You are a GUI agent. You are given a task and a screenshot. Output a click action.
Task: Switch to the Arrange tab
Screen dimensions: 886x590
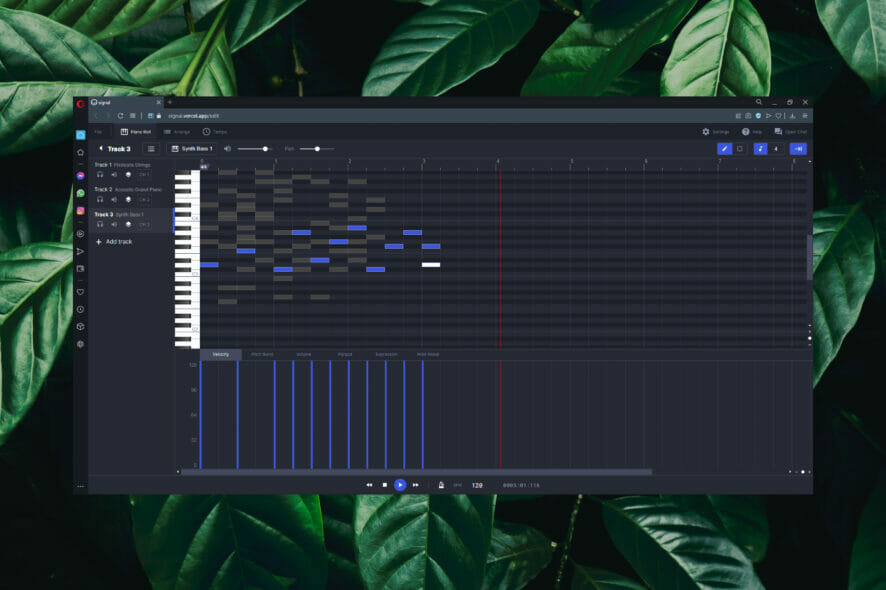pos(177,132)
